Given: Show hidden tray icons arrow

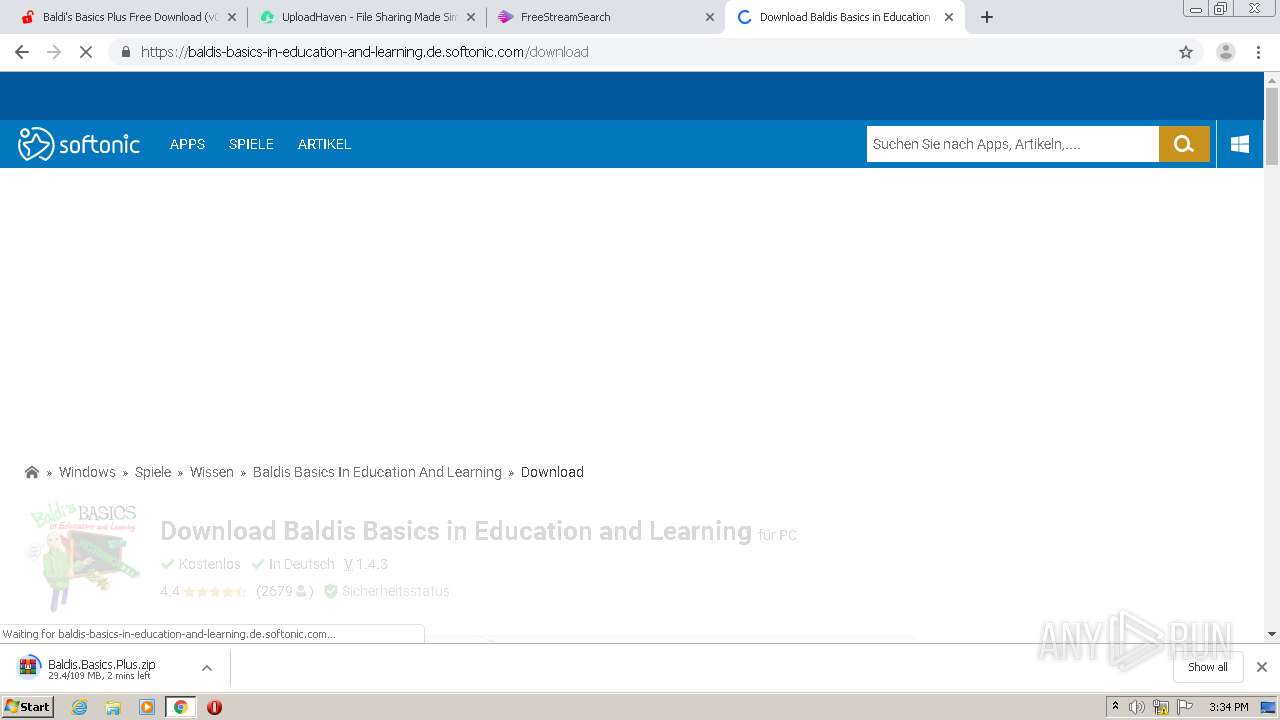Looking at the screenshot, I should click(1115, 707).
